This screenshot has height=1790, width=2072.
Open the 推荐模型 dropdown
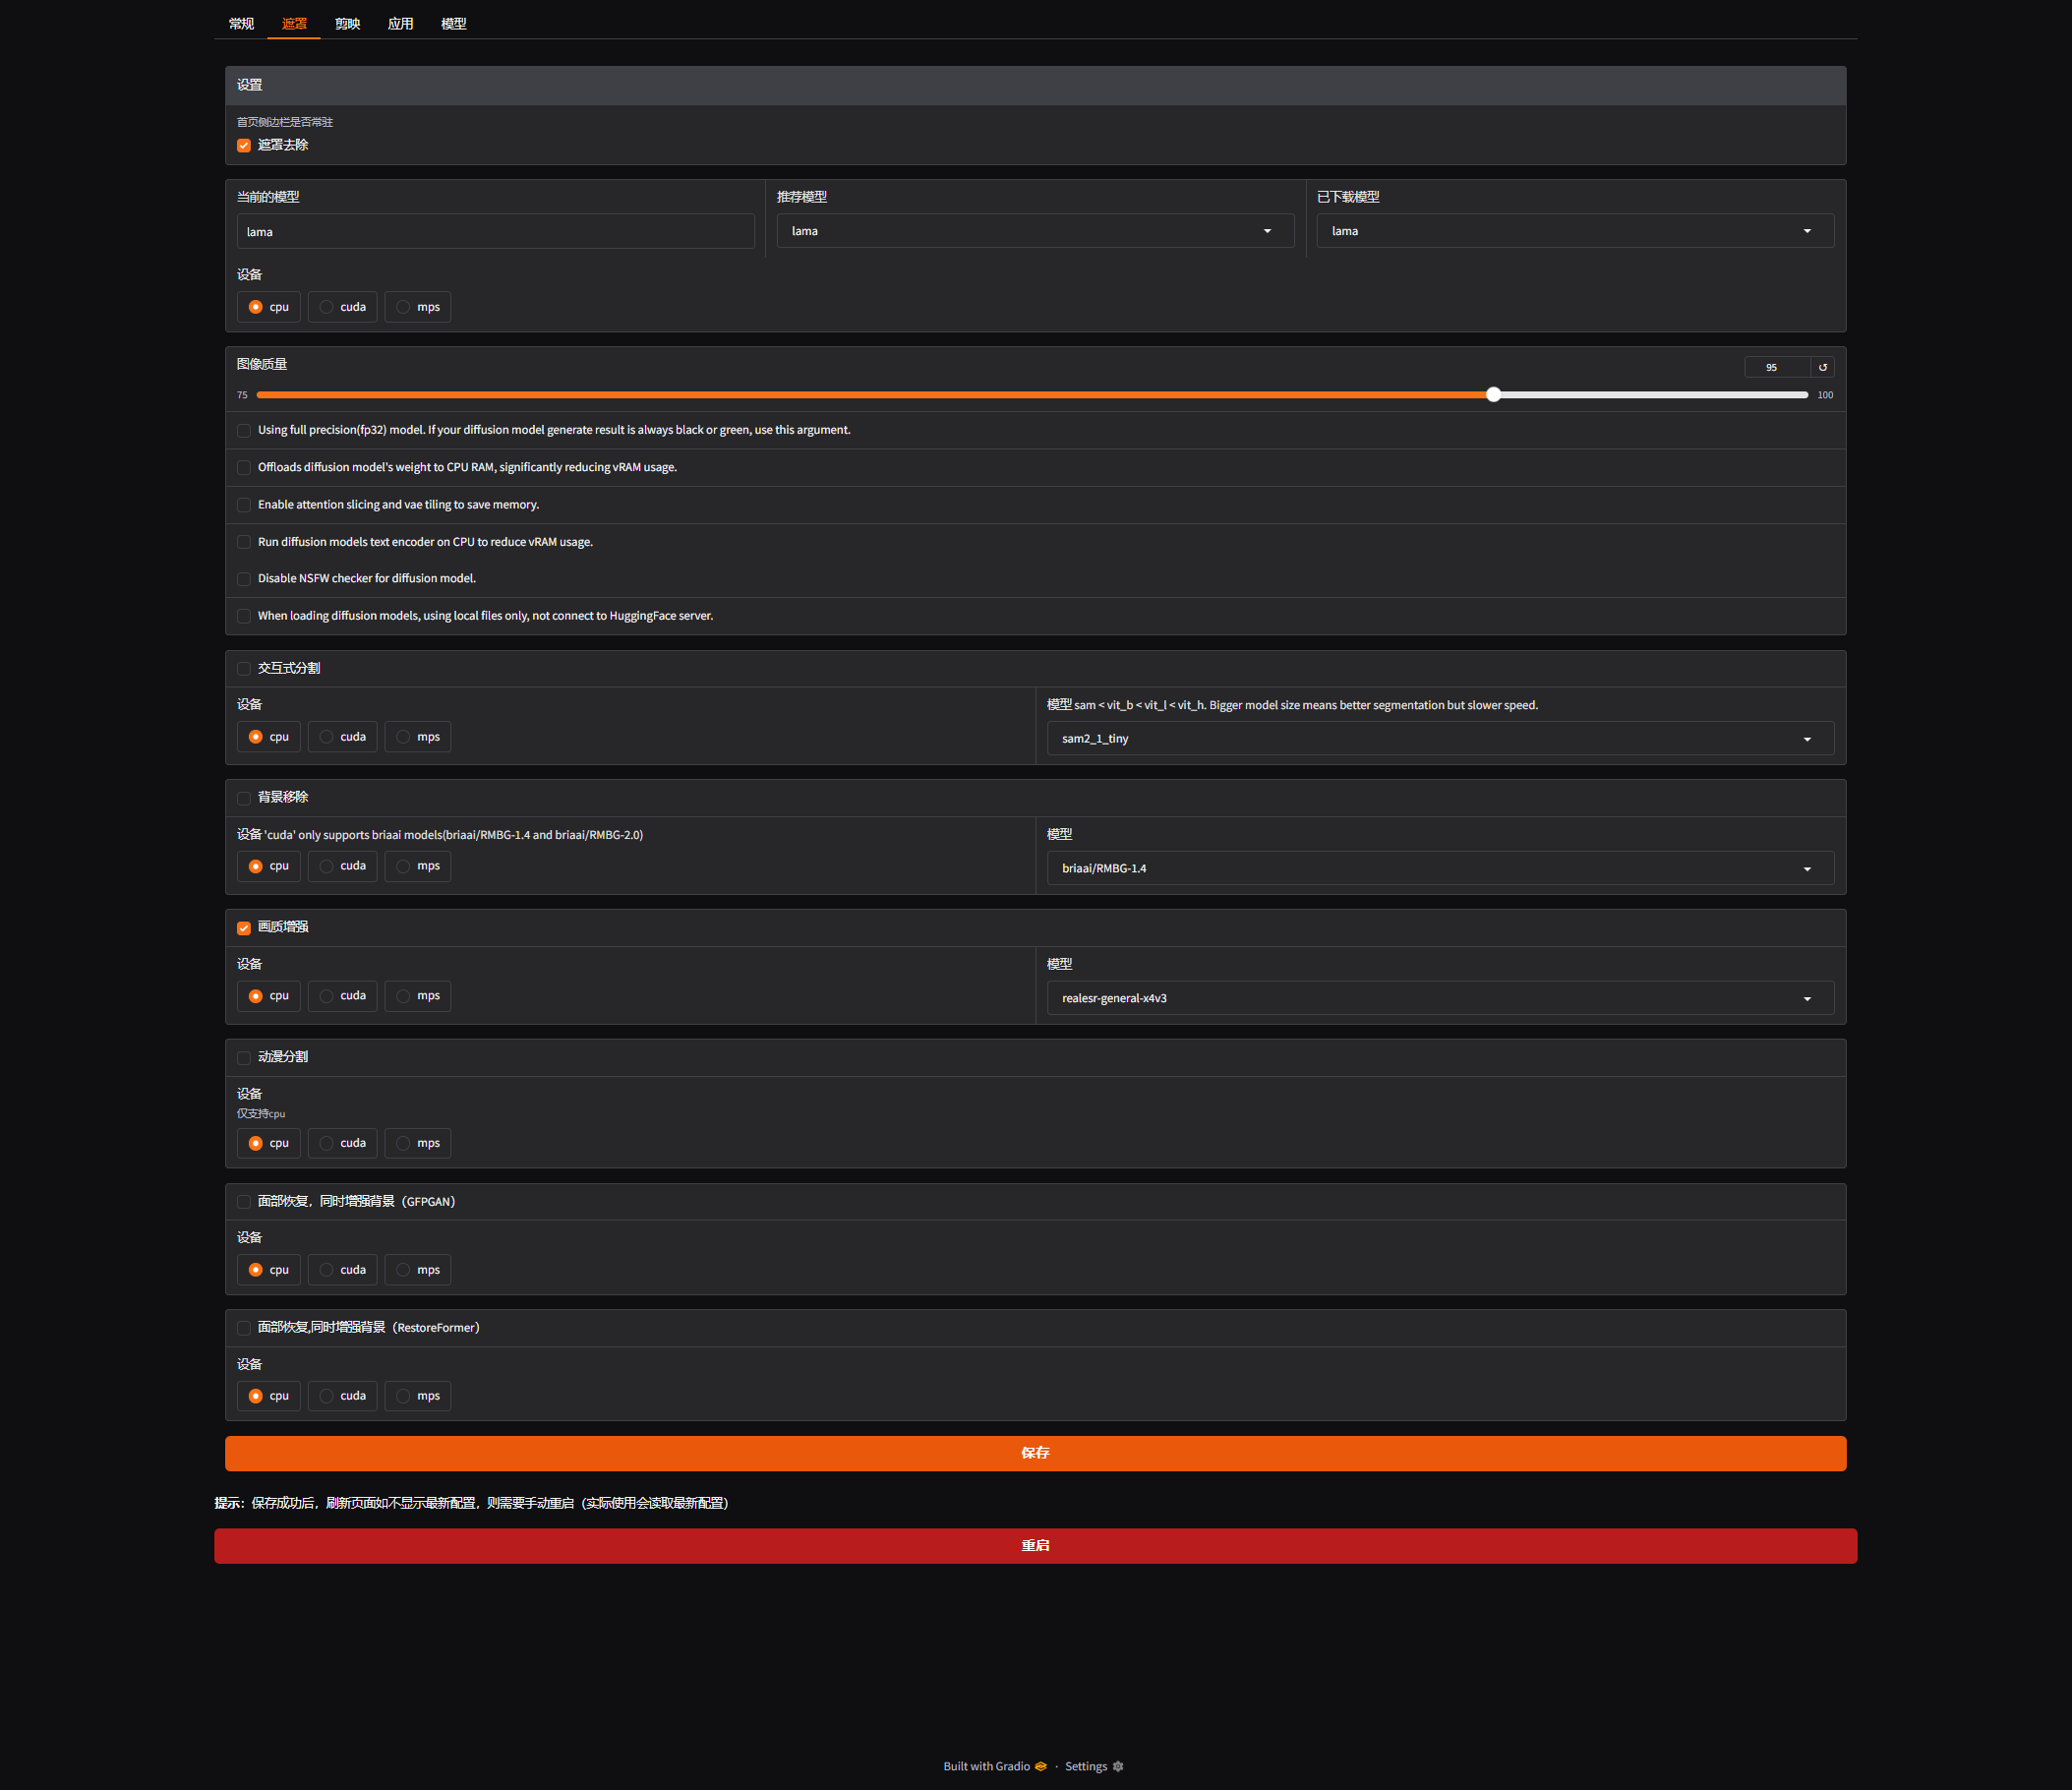coord(1035,231)
